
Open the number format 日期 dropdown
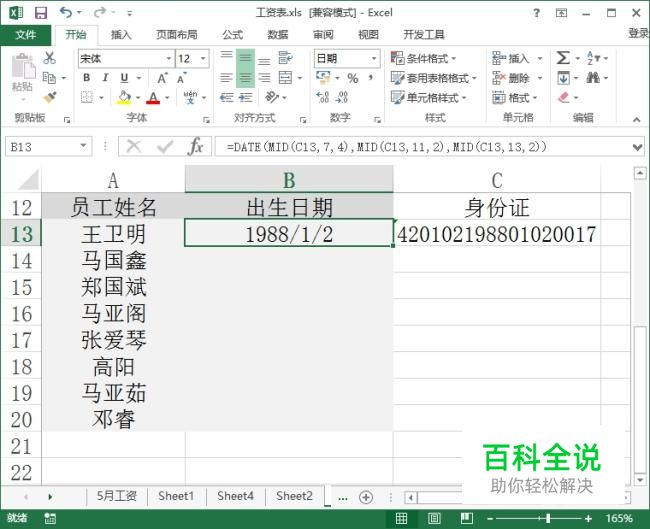pos(374,58)
